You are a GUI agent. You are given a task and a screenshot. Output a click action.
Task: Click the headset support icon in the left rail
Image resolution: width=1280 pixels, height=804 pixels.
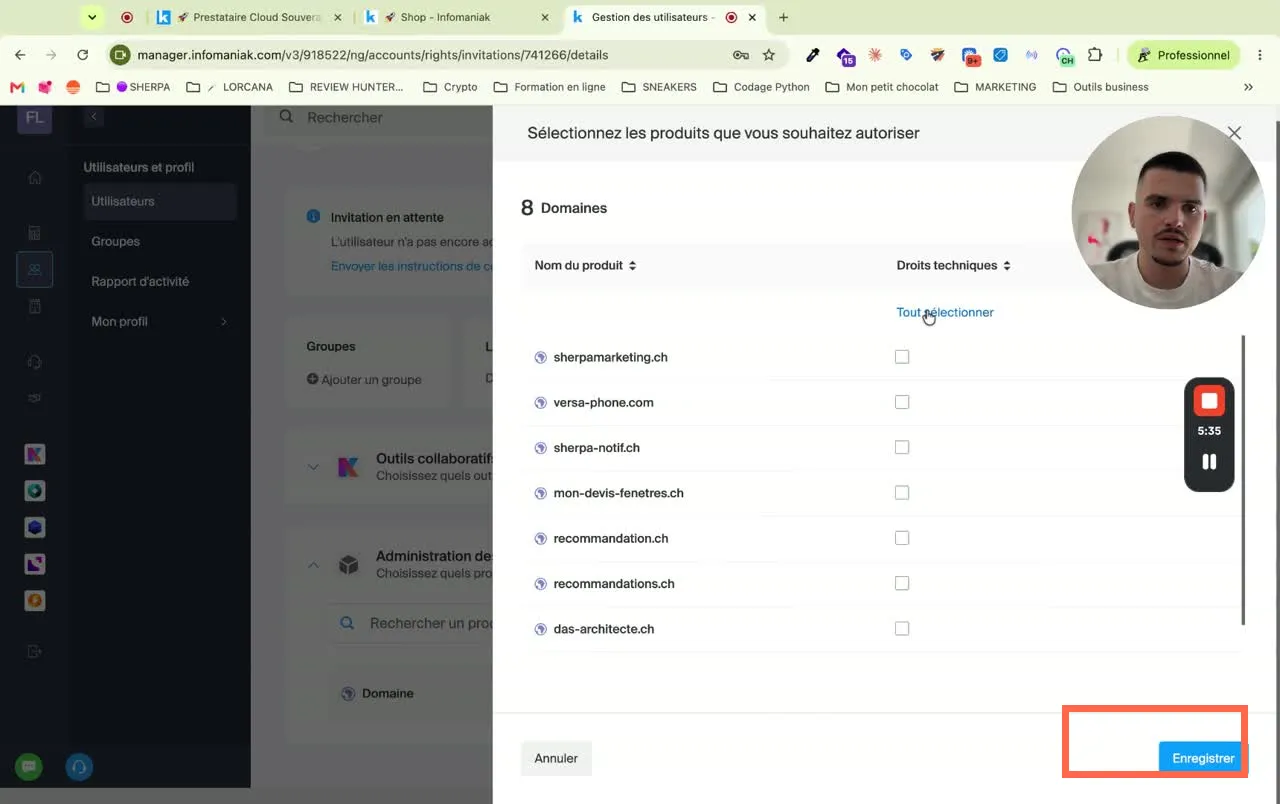point(35,362)
